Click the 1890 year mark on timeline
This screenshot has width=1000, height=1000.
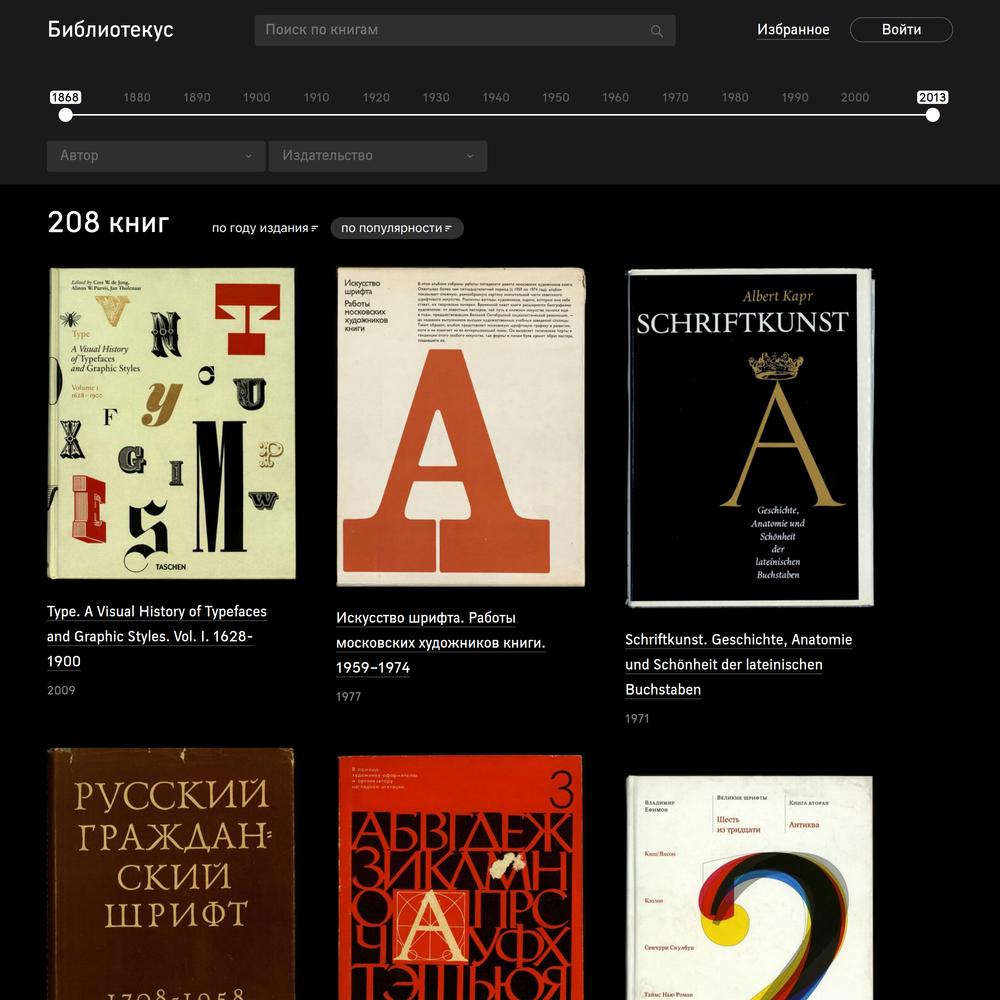coord(197,98)
